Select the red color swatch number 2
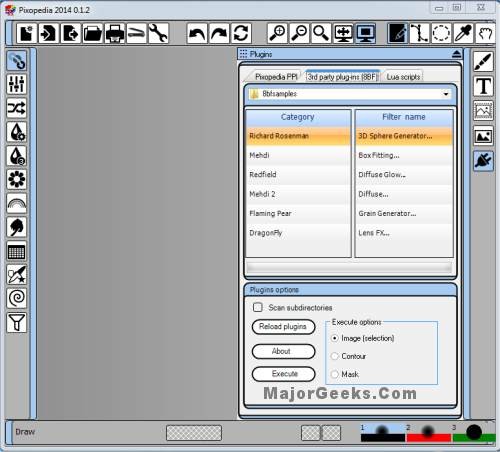This screenshot has height=452, width=500. [x=428, y=433]
